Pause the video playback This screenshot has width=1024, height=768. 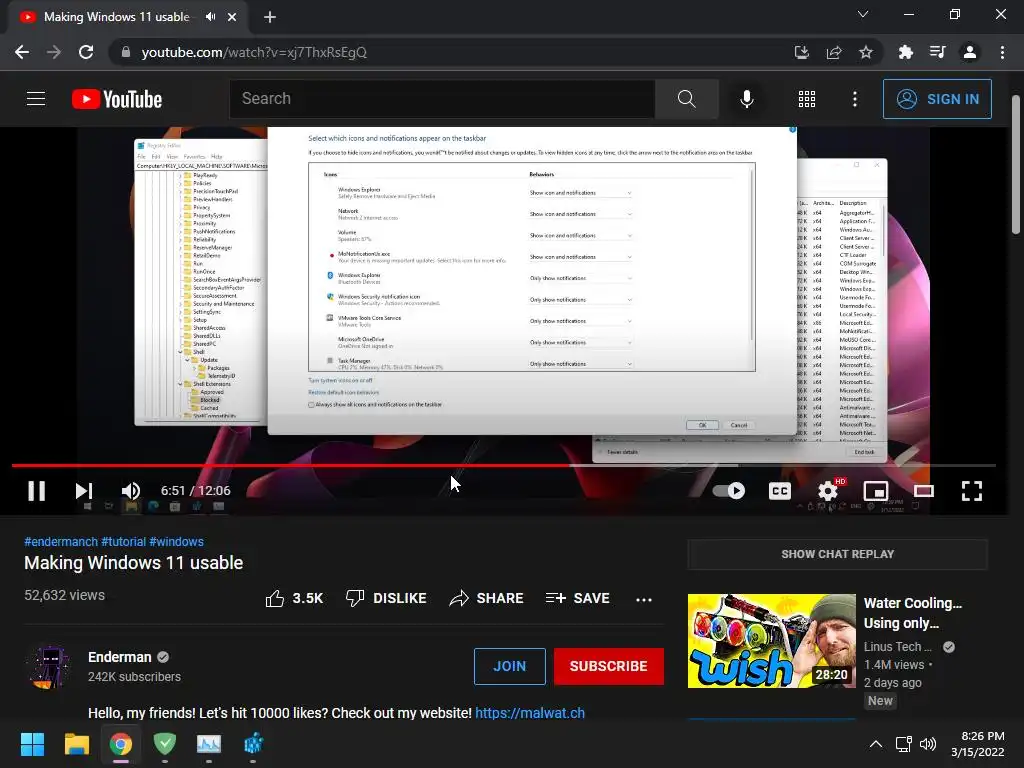click(37, 490)
